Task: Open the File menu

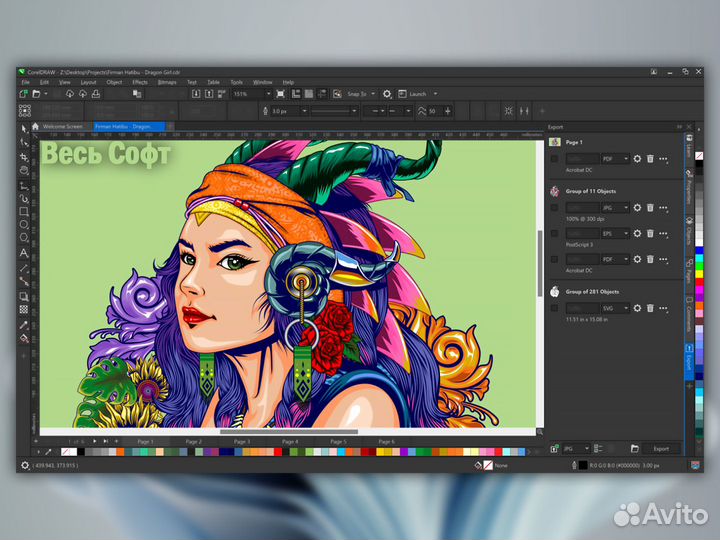Action: click(x=25, y=82)
